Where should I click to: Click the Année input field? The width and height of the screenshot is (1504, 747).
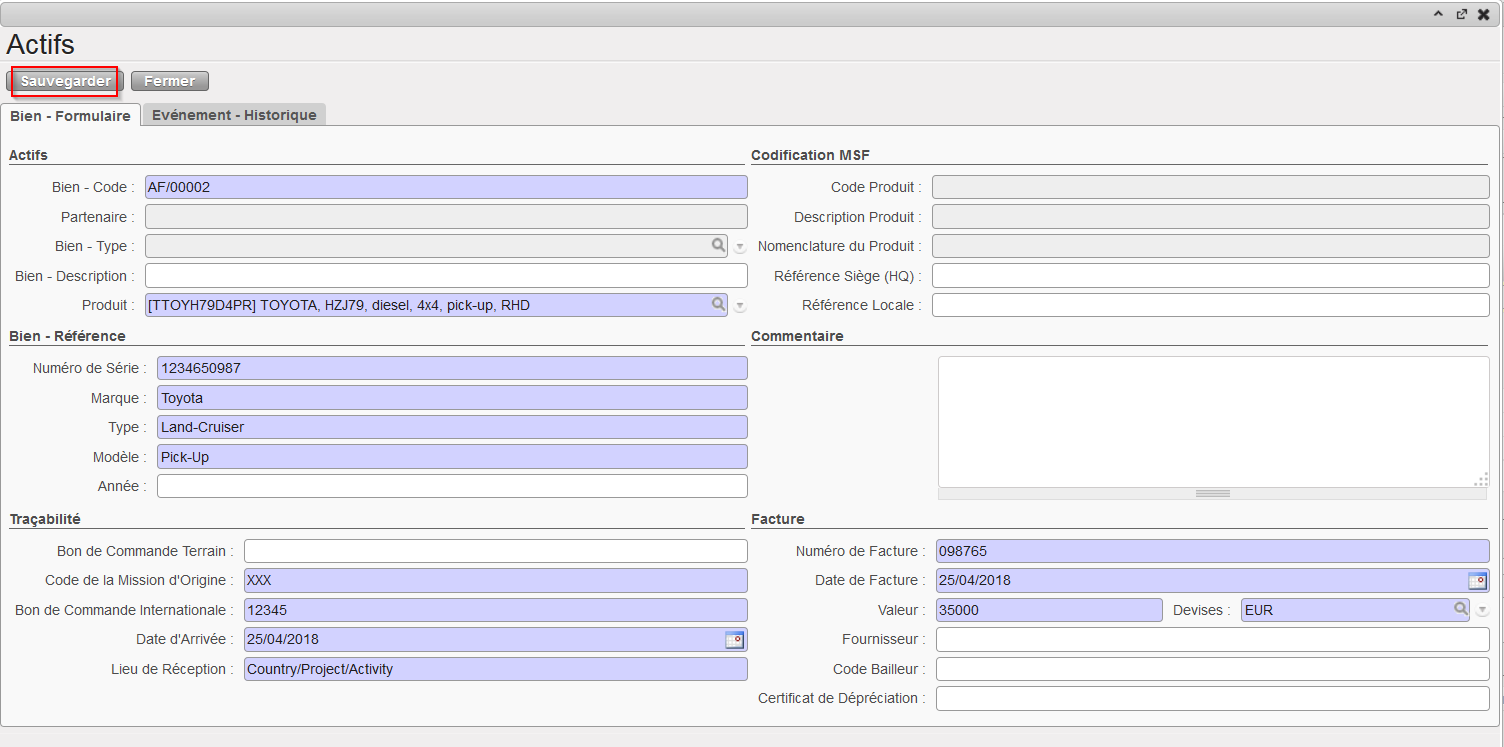tap(452, 486)
